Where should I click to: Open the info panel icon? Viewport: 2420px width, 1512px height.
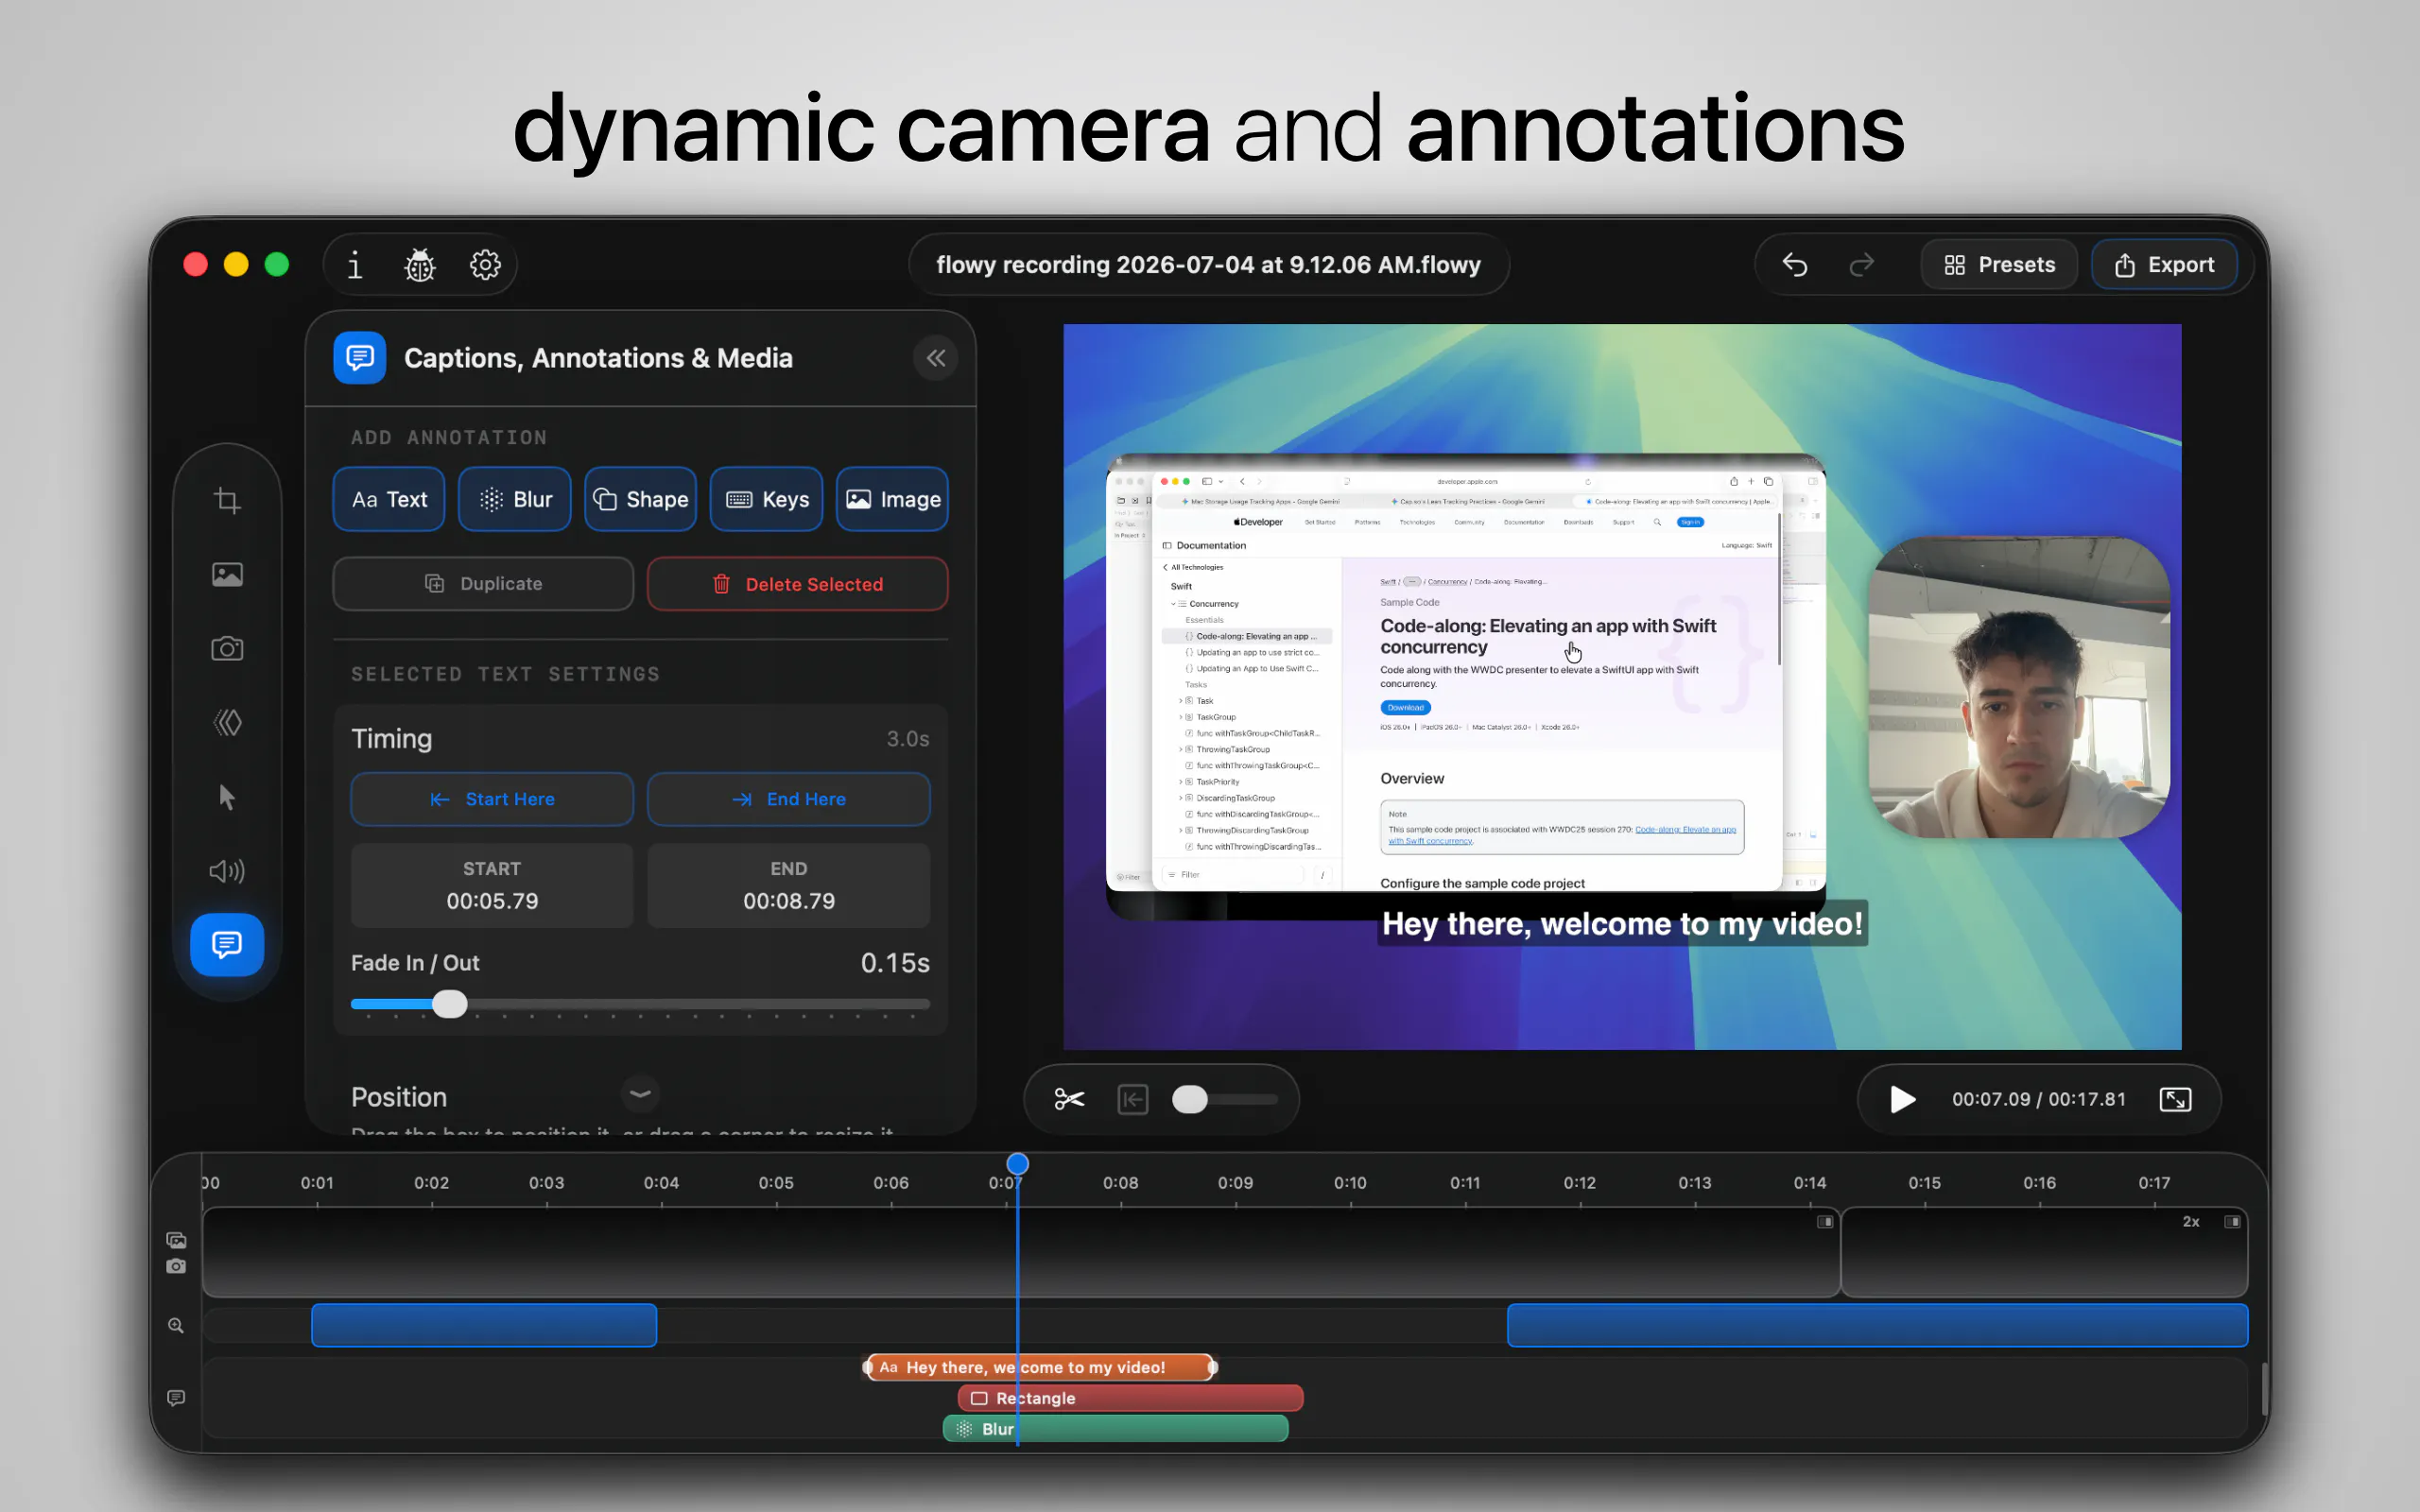tap(354, 265)
